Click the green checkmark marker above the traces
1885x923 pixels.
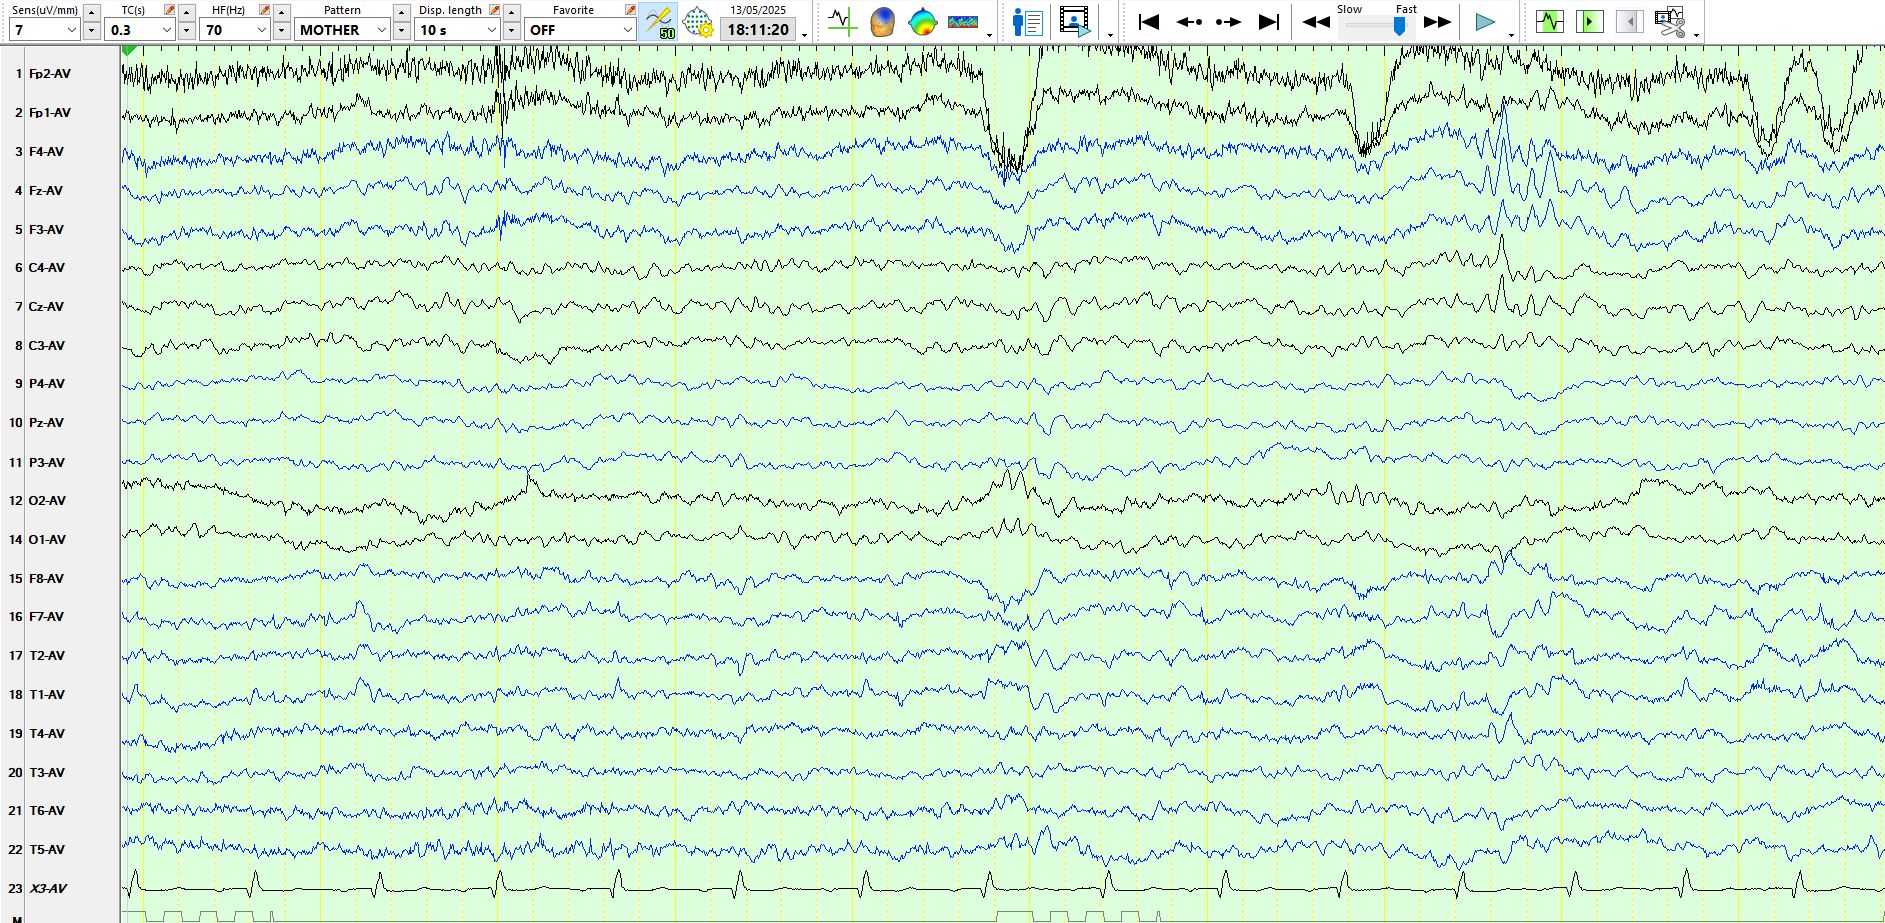pos(129,50)
